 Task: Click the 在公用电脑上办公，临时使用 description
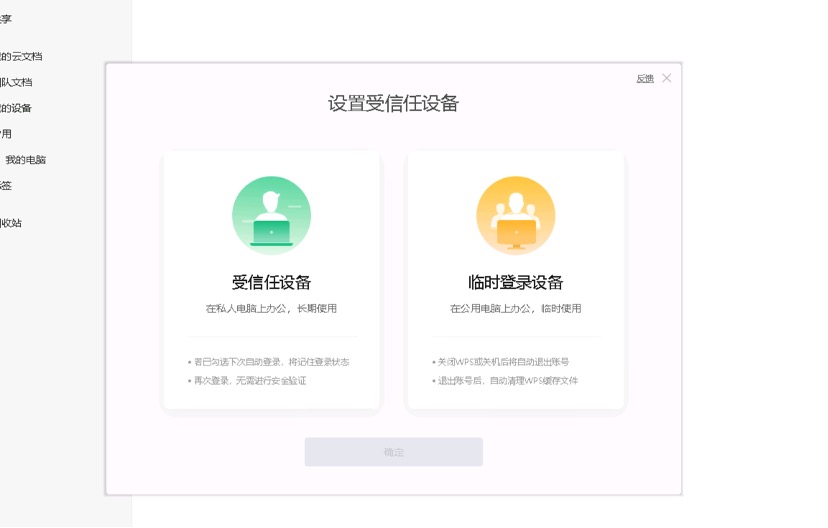tap(515, 309)
